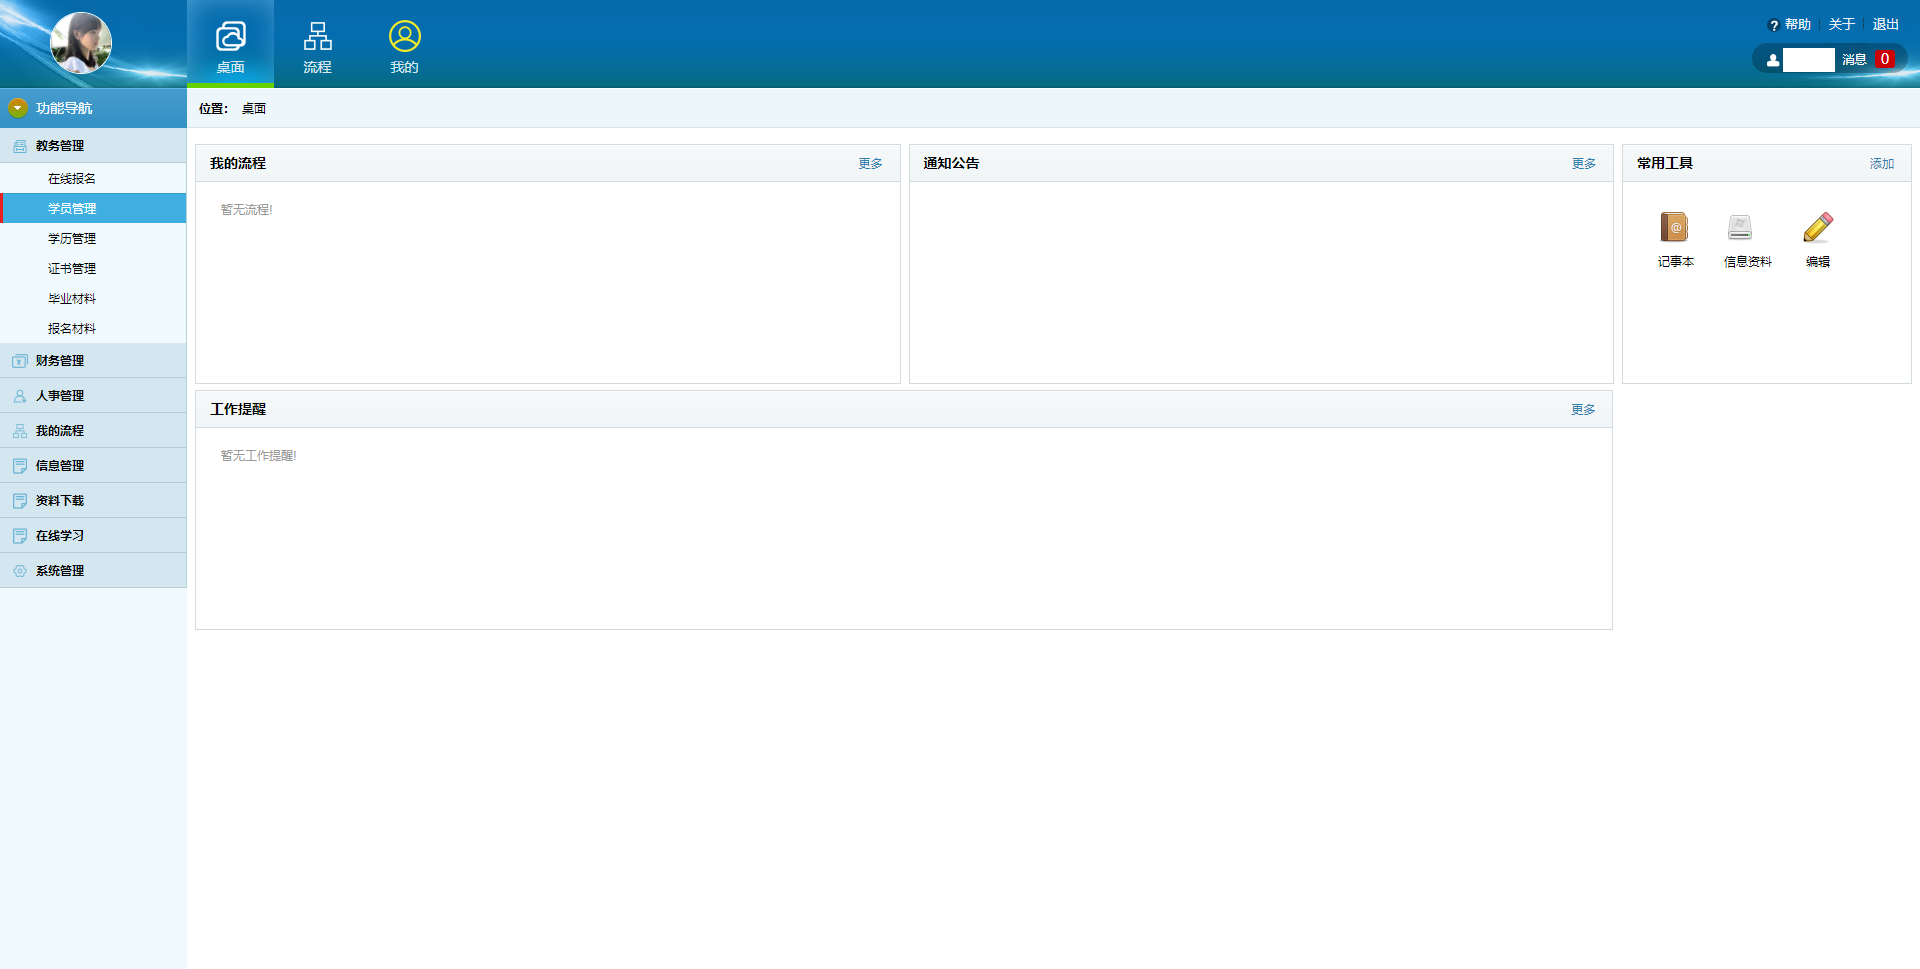
Task: Click the 我的流程 panel title
Action: click(238, 164)
